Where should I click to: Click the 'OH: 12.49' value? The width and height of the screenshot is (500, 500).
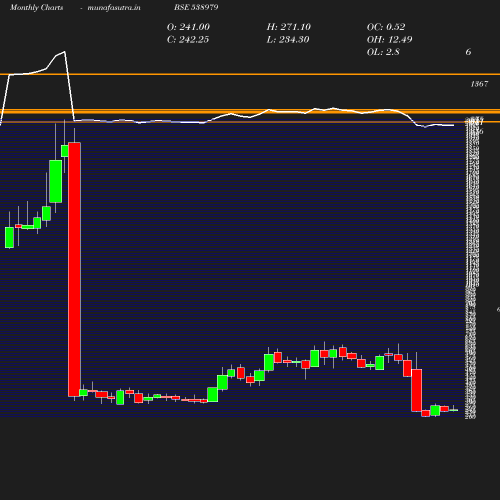tap(389, 40)
